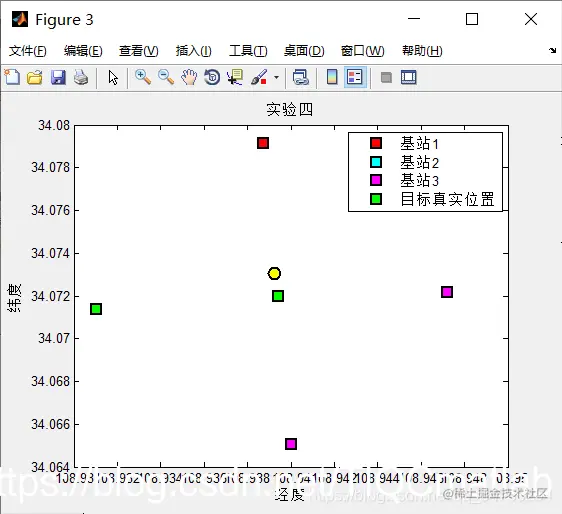The width and height of the screenshot is (562, 514).
Task: Select the 基站2 legend label
Action: (x=419, y=162)
